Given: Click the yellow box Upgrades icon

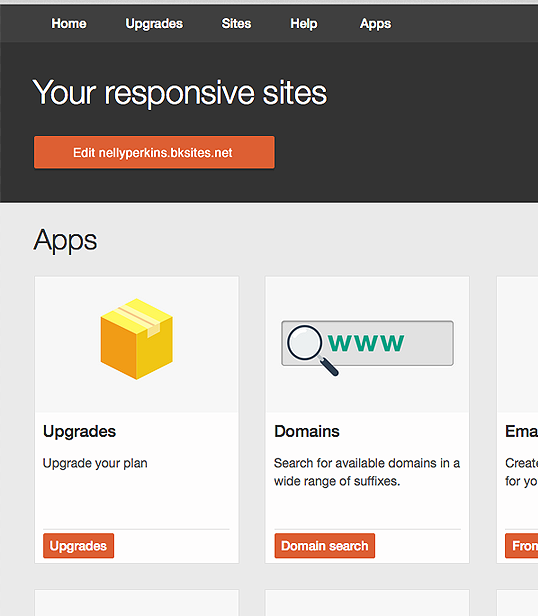Looking at the screenshot, I should pos(136,339).
